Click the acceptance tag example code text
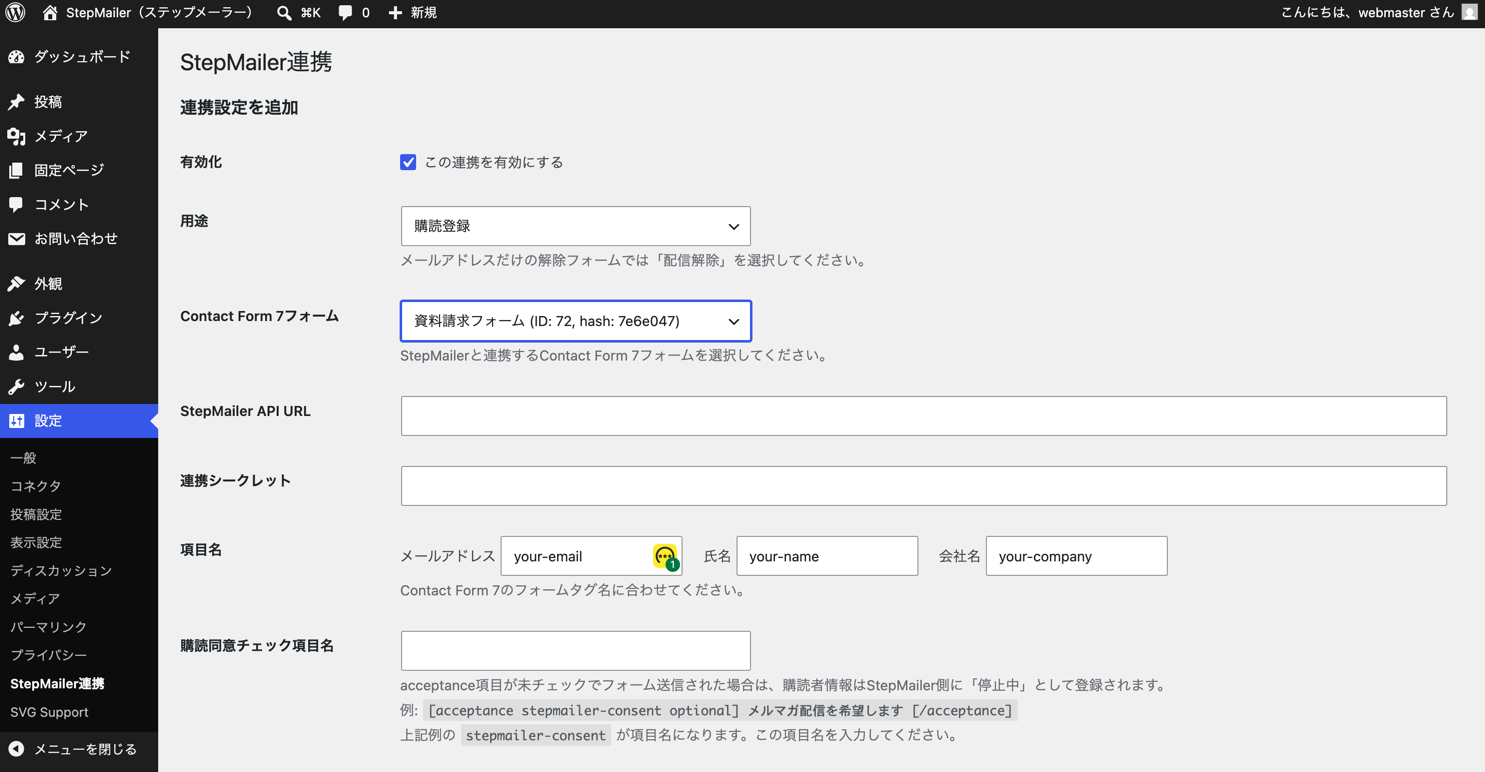This screenshot has width=1485, height=772. 720,711
